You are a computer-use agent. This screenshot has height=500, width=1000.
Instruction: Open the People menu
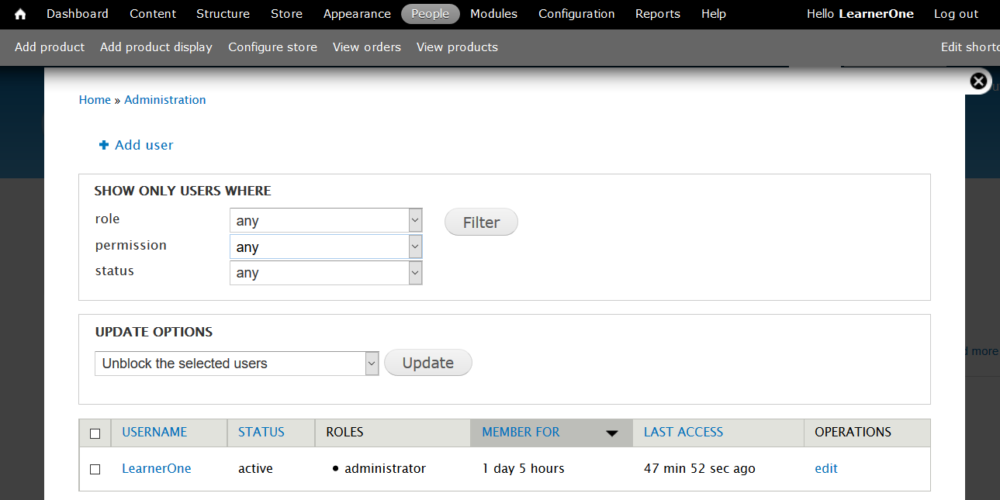[x=430, y=14]
